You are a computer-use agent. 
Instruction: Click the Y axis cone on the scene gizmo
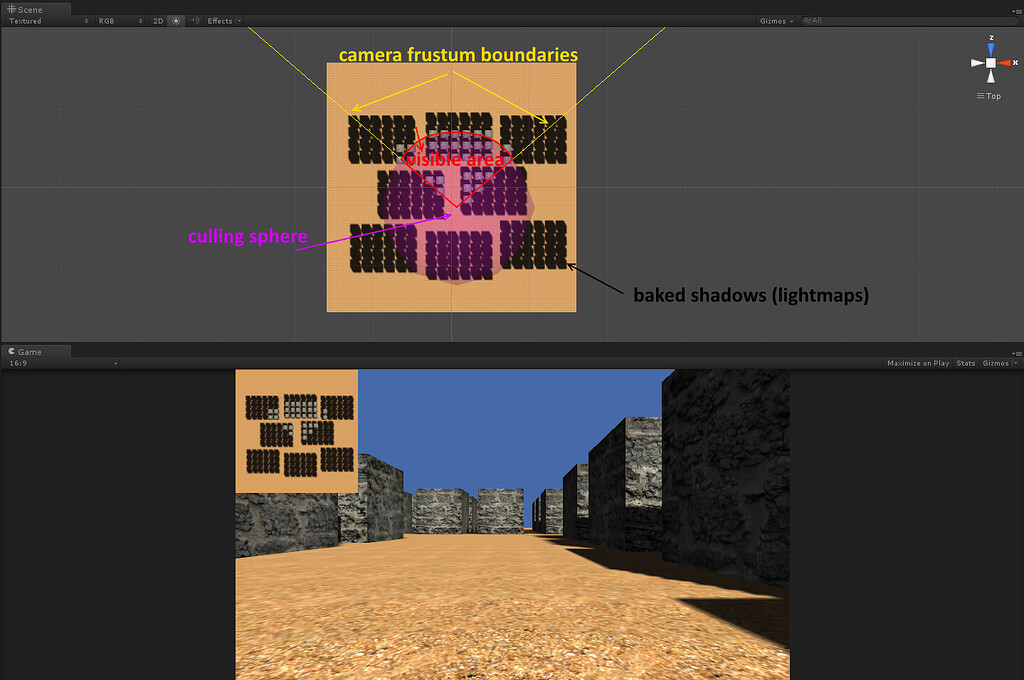coord(990,76)
